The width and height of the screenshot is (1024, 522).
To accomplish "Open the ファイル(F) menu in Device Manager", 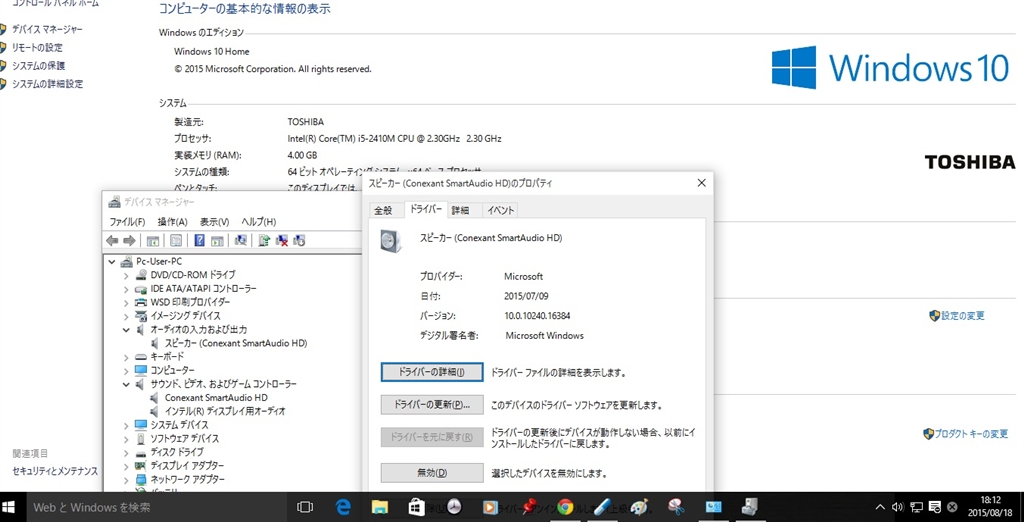I will click(127, 221).
